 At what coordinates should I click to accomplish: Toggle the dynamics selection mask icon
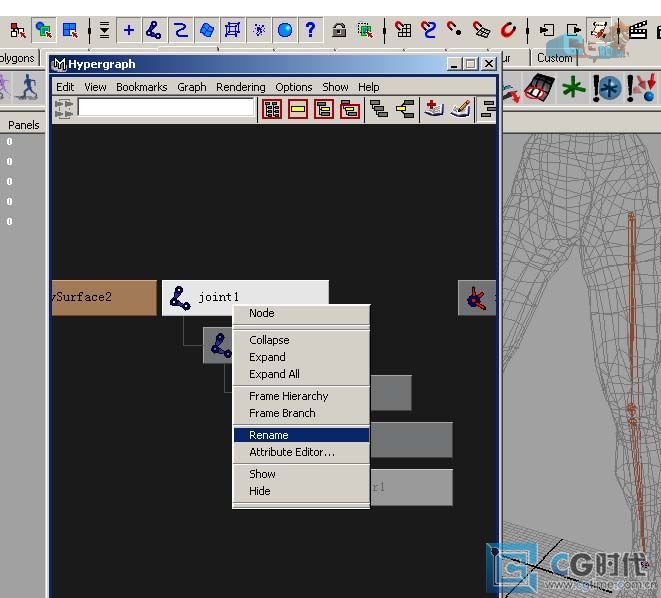tap(259, 30)
